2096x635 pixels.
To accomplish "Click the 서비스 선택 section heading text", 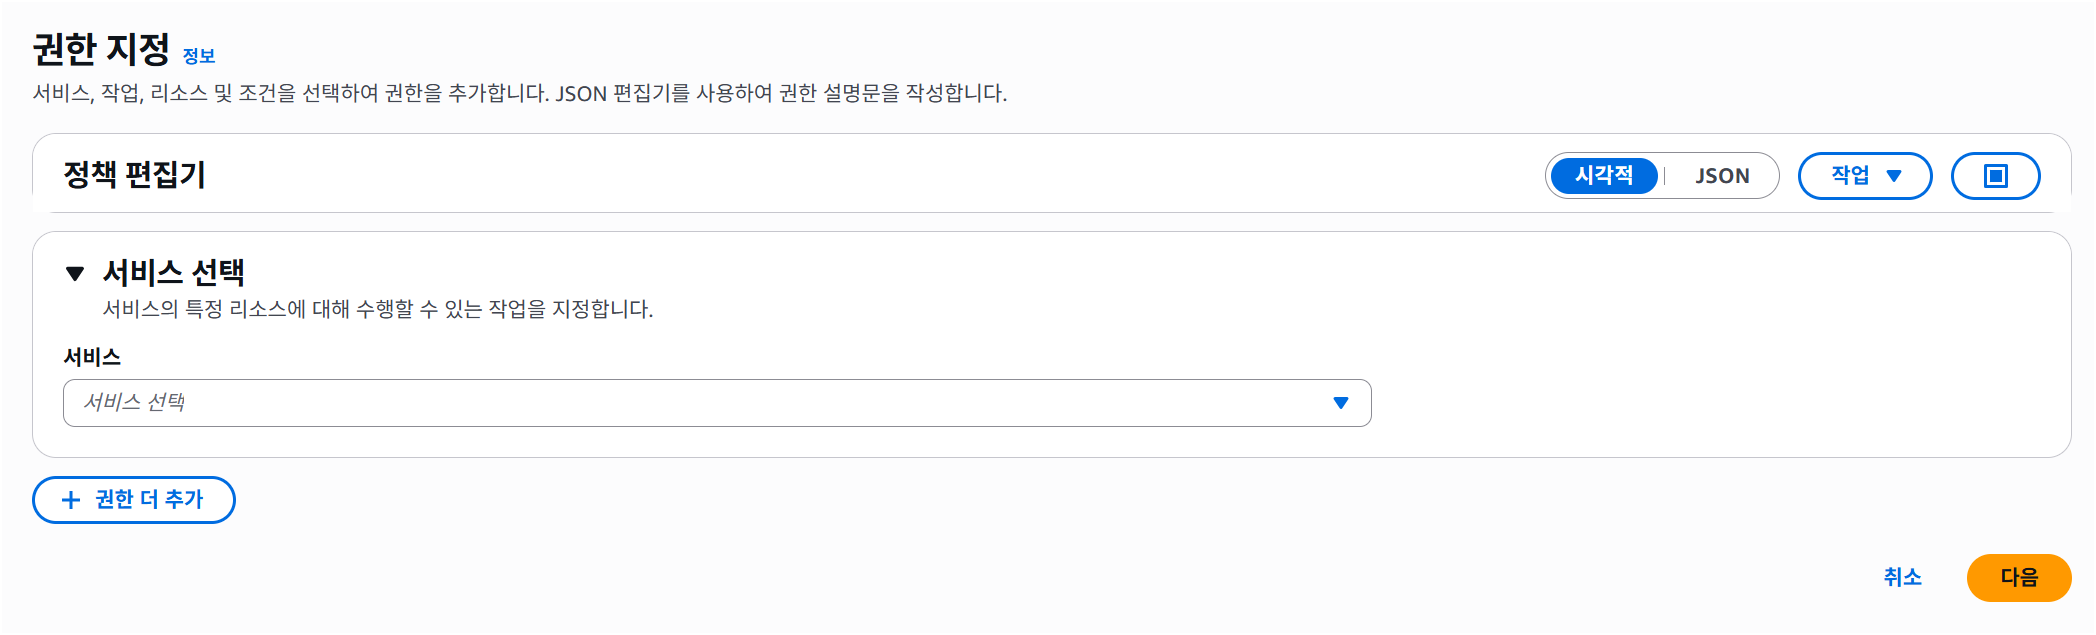I will click(x=174, y=272).
